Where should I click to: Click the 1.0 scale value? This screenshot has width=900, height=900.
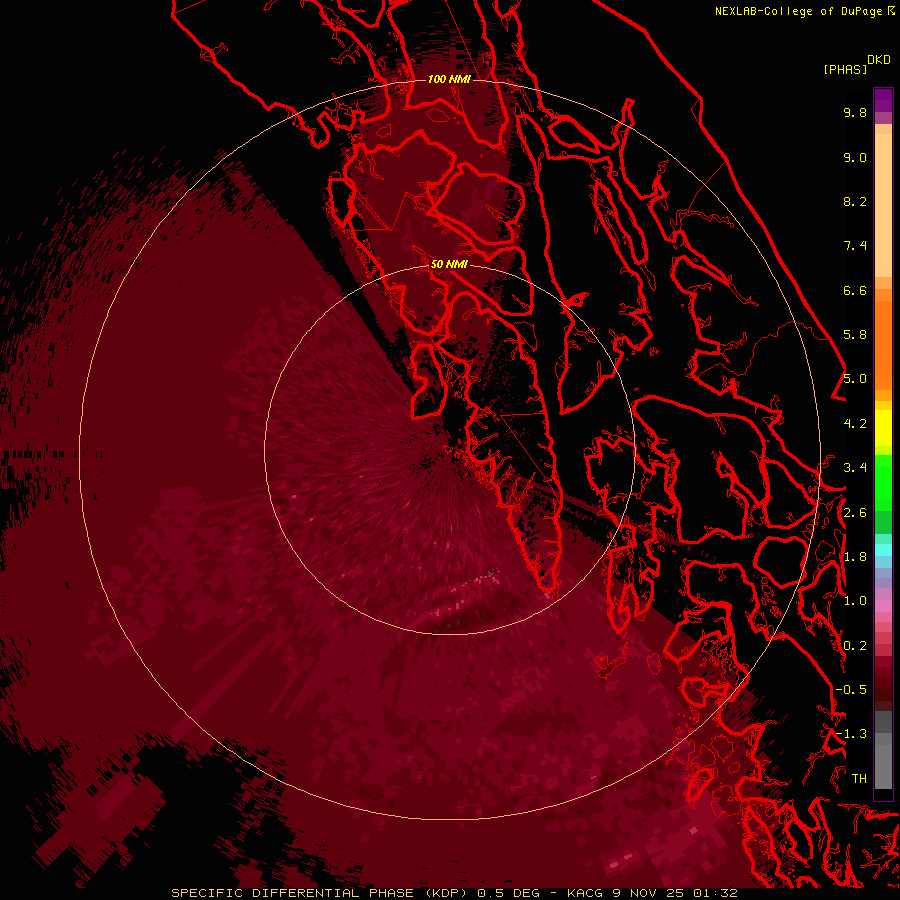pos(855,601)
